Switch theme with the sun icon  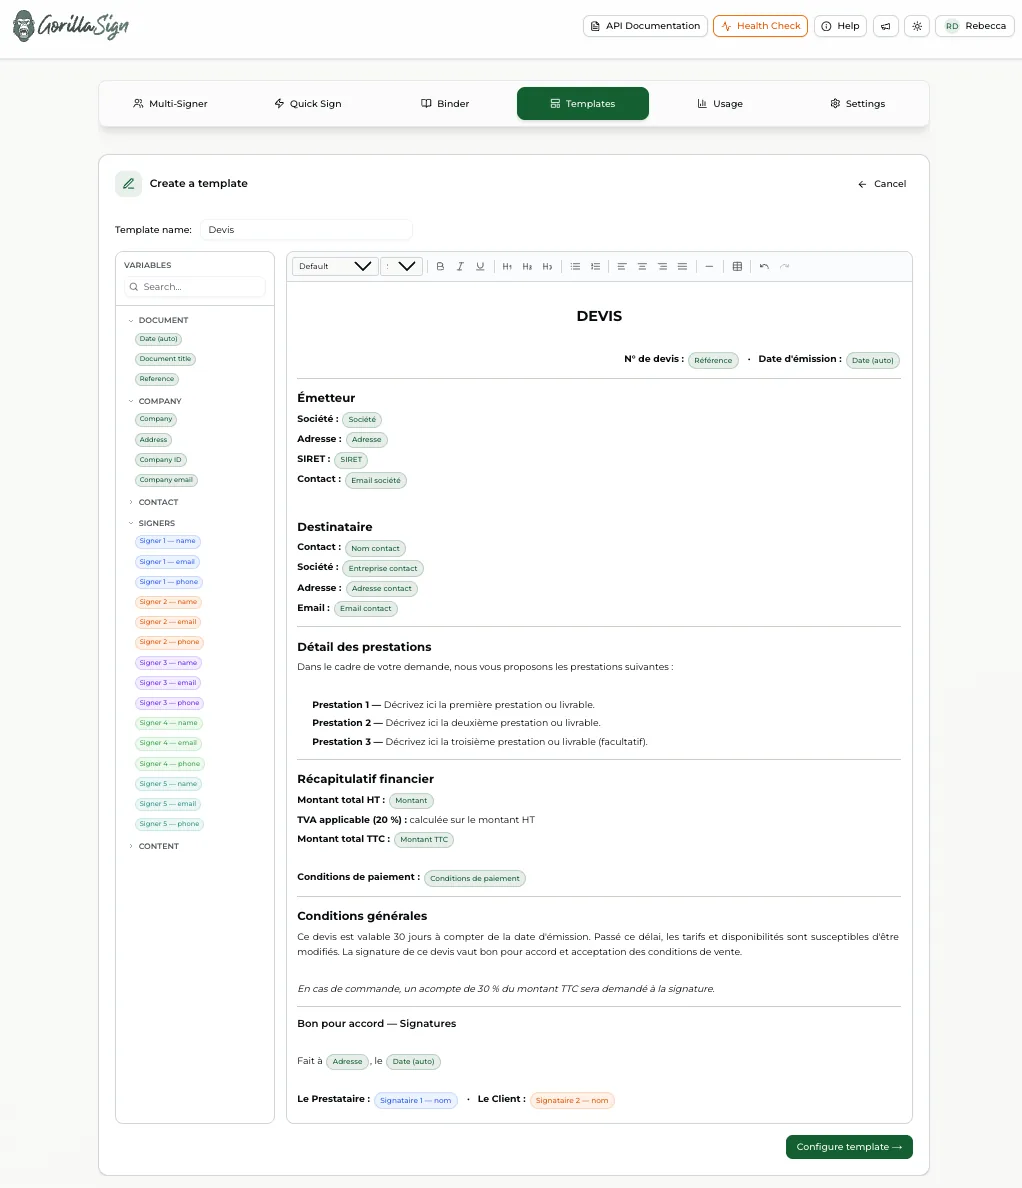click(x=917, y=26)
